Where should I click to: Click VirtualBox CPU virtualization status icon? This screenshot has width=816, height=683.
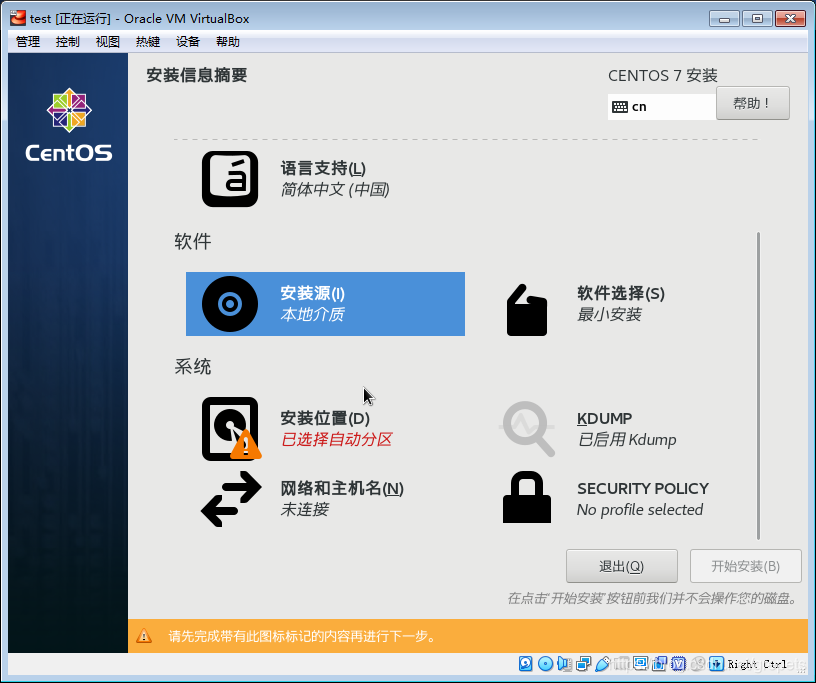(x=678, y=663)
